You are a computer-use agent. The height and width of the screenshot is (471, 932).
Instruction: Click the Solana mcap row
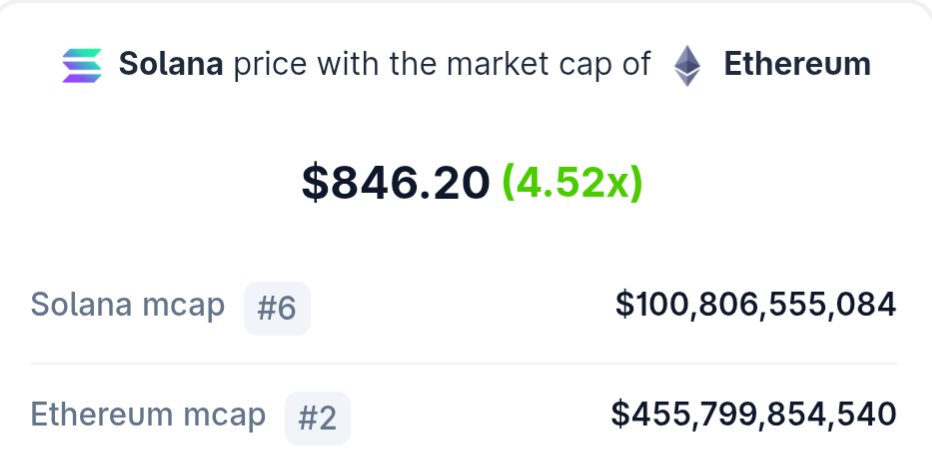[x=464, y=307]
